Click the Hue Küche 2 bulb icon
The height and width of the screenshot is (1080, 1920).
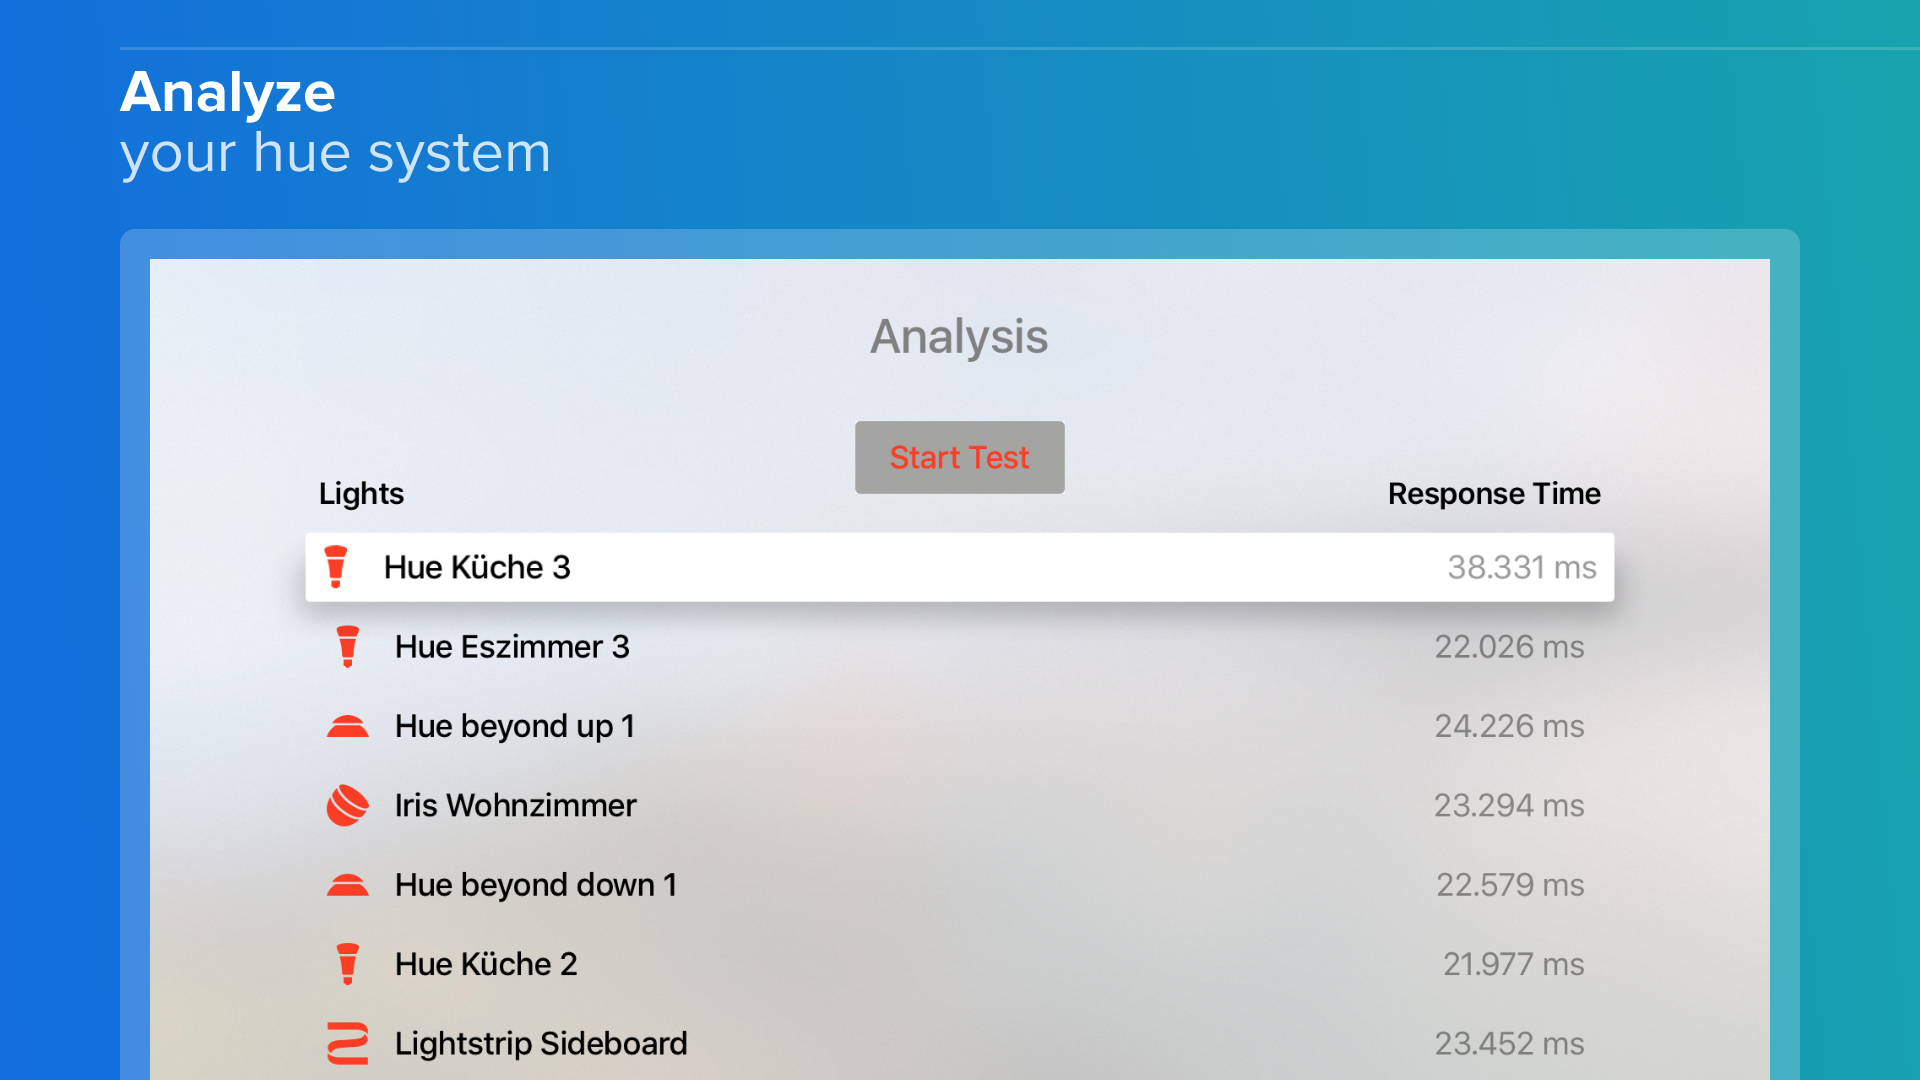[348, 964]
